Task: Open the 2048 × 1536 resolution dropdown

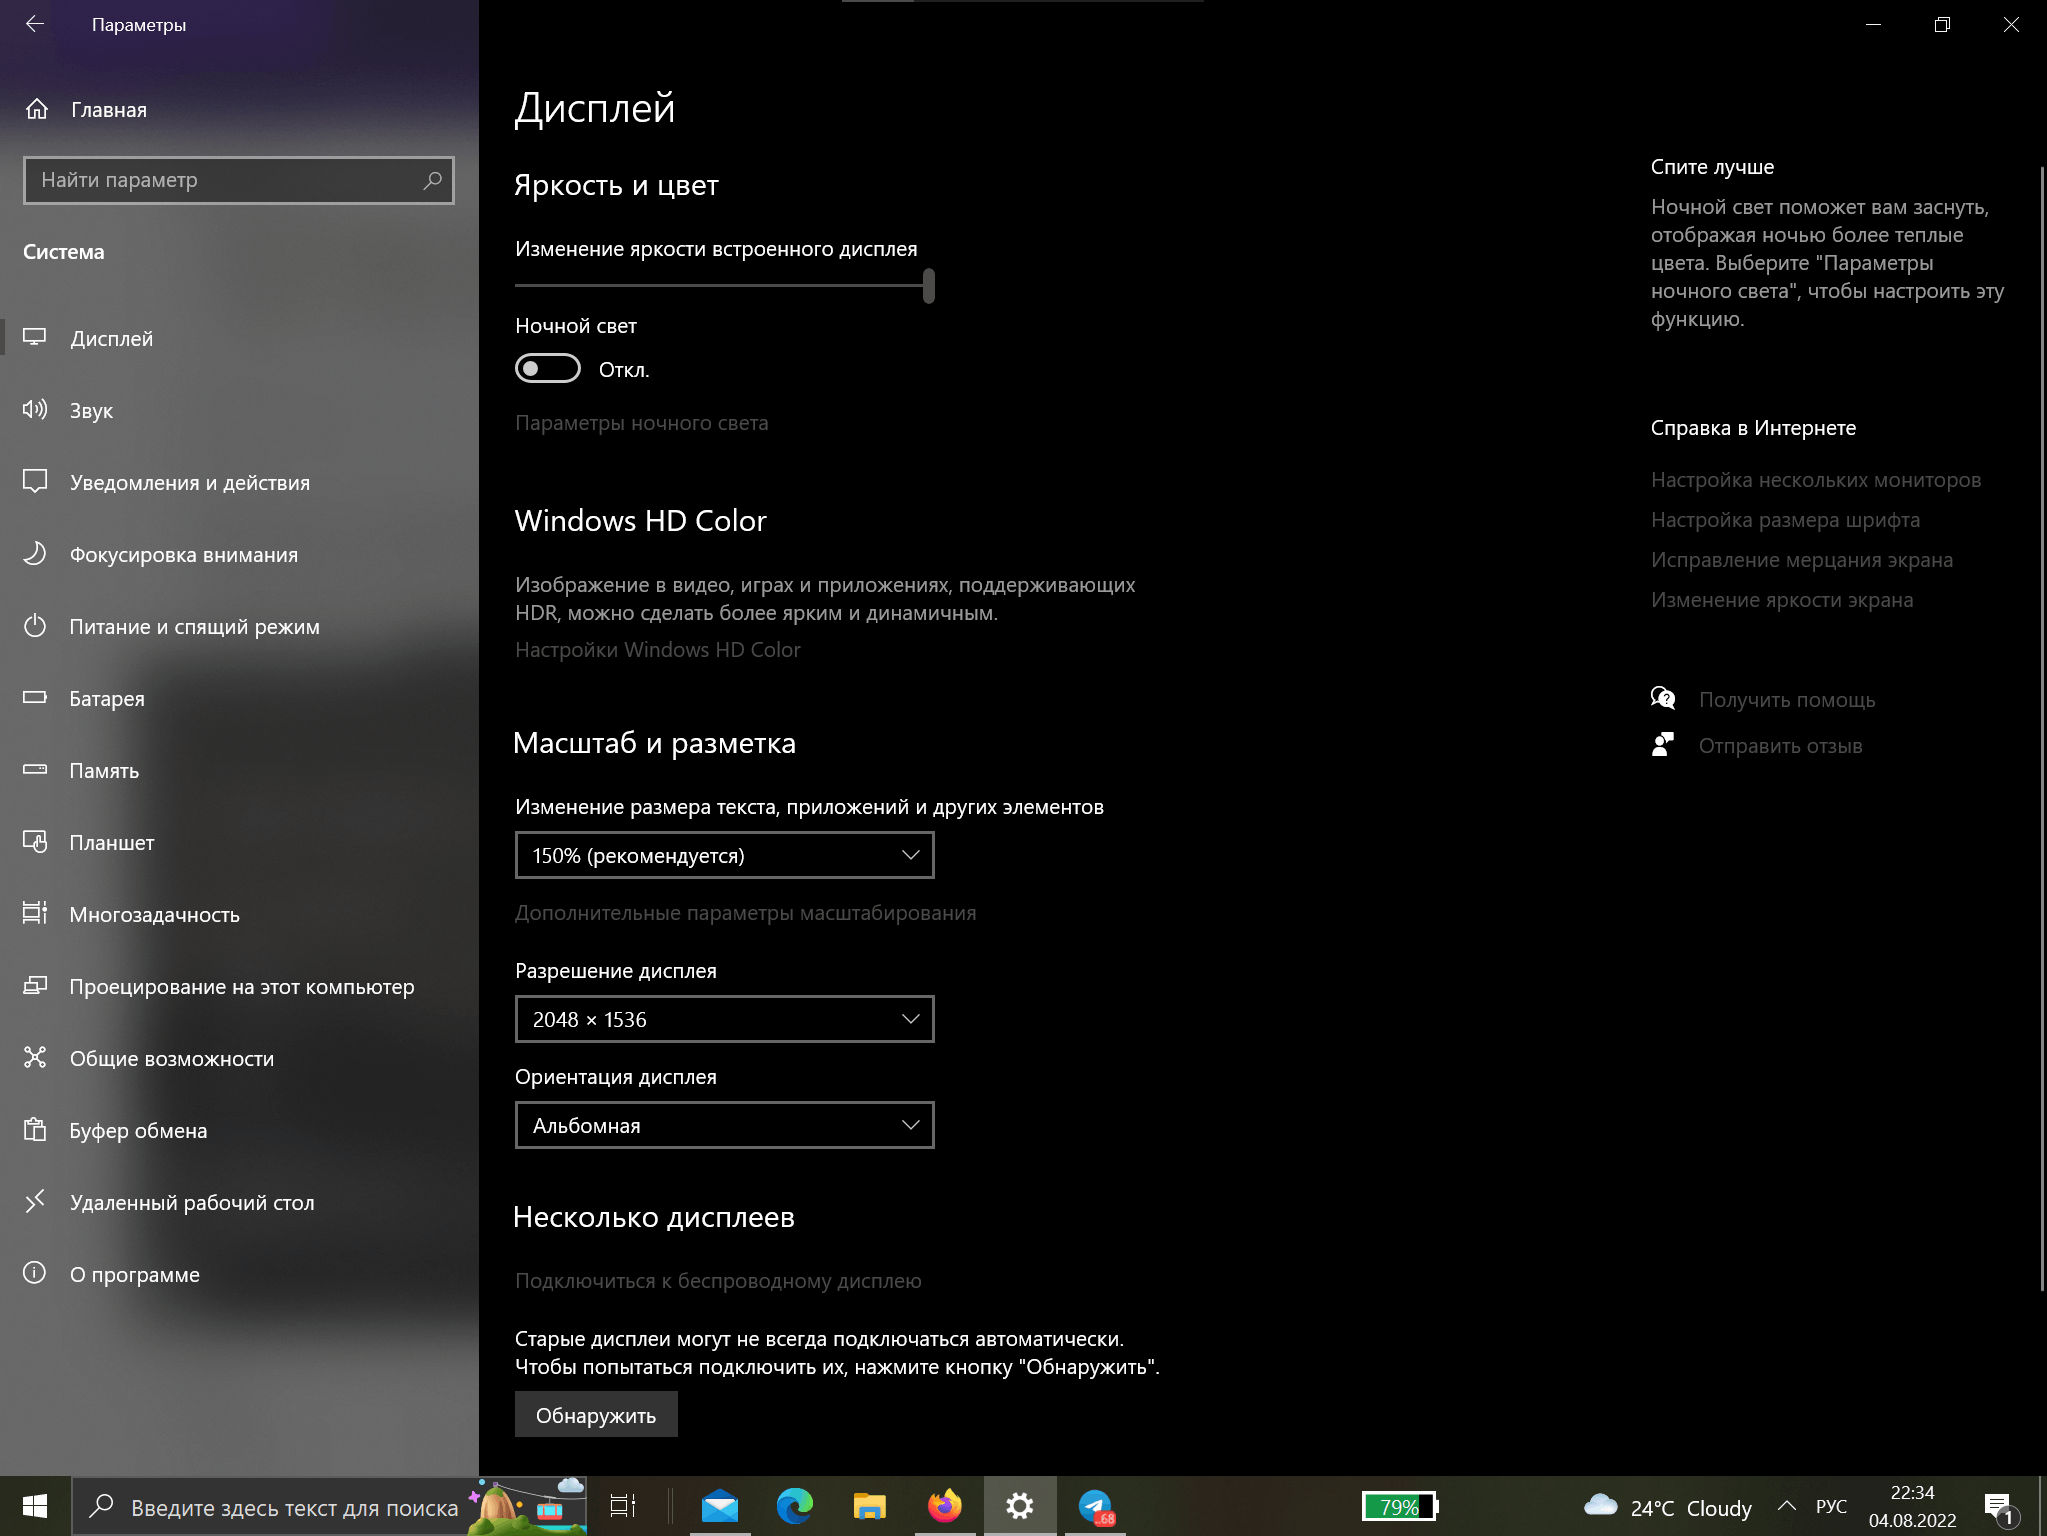Action: click(x=725, y=1020)
